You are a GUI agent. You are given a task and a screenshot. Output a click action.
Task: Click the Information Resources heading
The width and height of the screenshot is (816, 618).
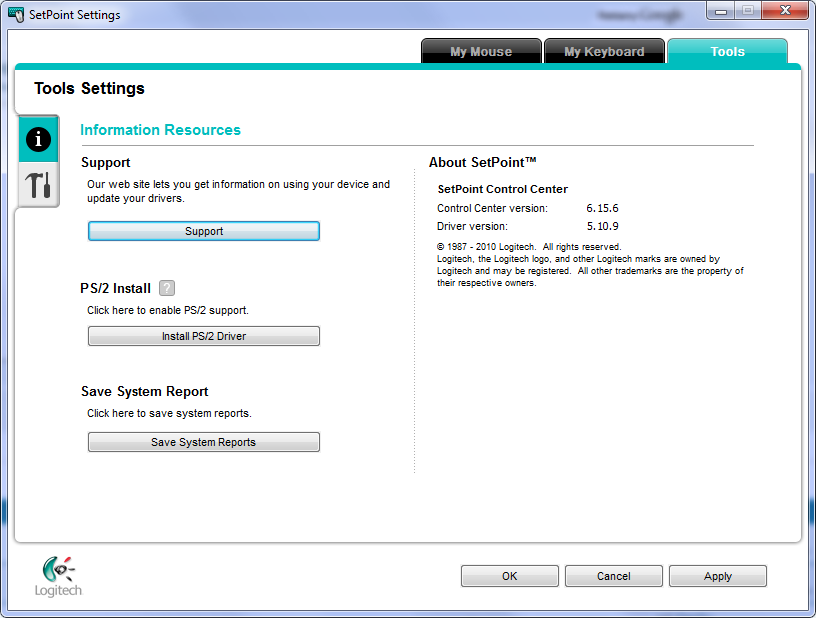click(x=160, y=130)
